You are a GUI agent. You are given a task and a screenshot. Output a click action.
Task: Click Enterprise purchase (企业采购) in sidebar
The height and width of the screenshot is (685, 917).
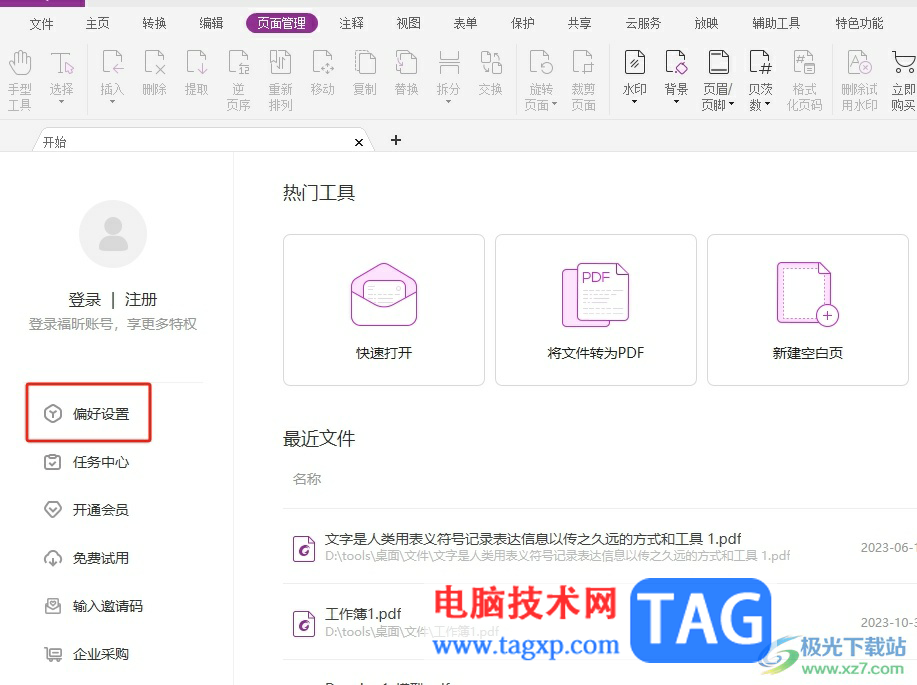click(87, 654)
